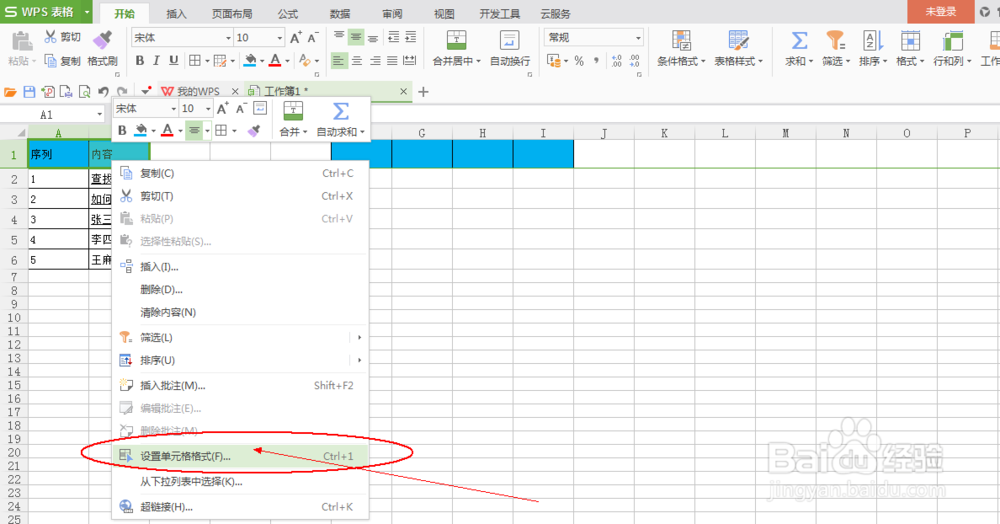Click the Wrap Text (自动换行) icon
This screenshot has width=1000, height=524.
pyautogui.click(x=510, y=41)
